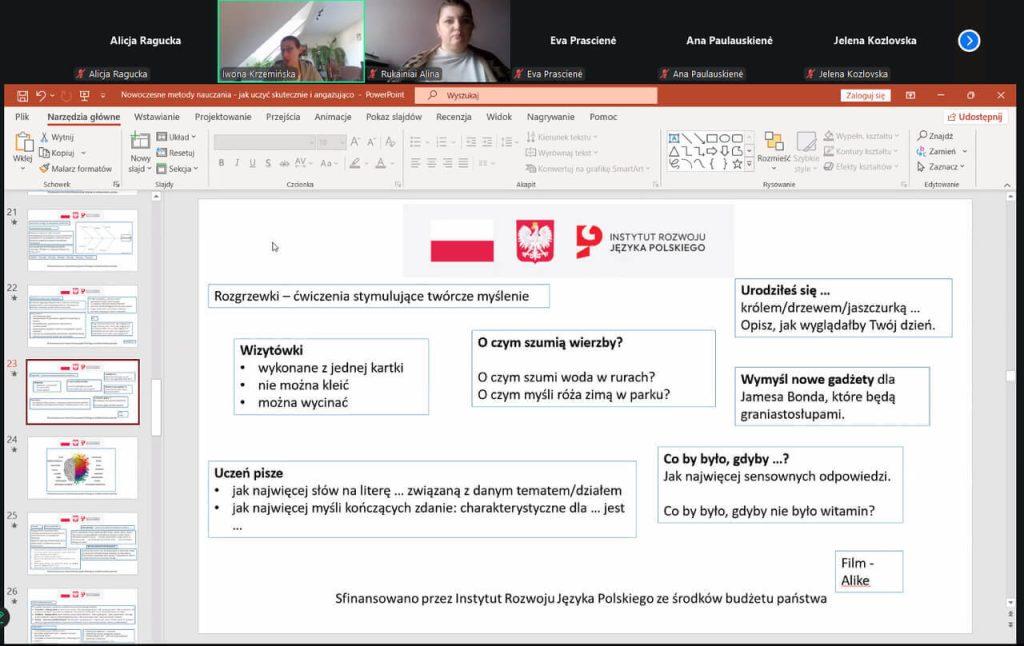Screen dimensions: 1024x646
Task: Switch to the Wstawianie tab
Action: pyautogui.click(x=156, y=117)
